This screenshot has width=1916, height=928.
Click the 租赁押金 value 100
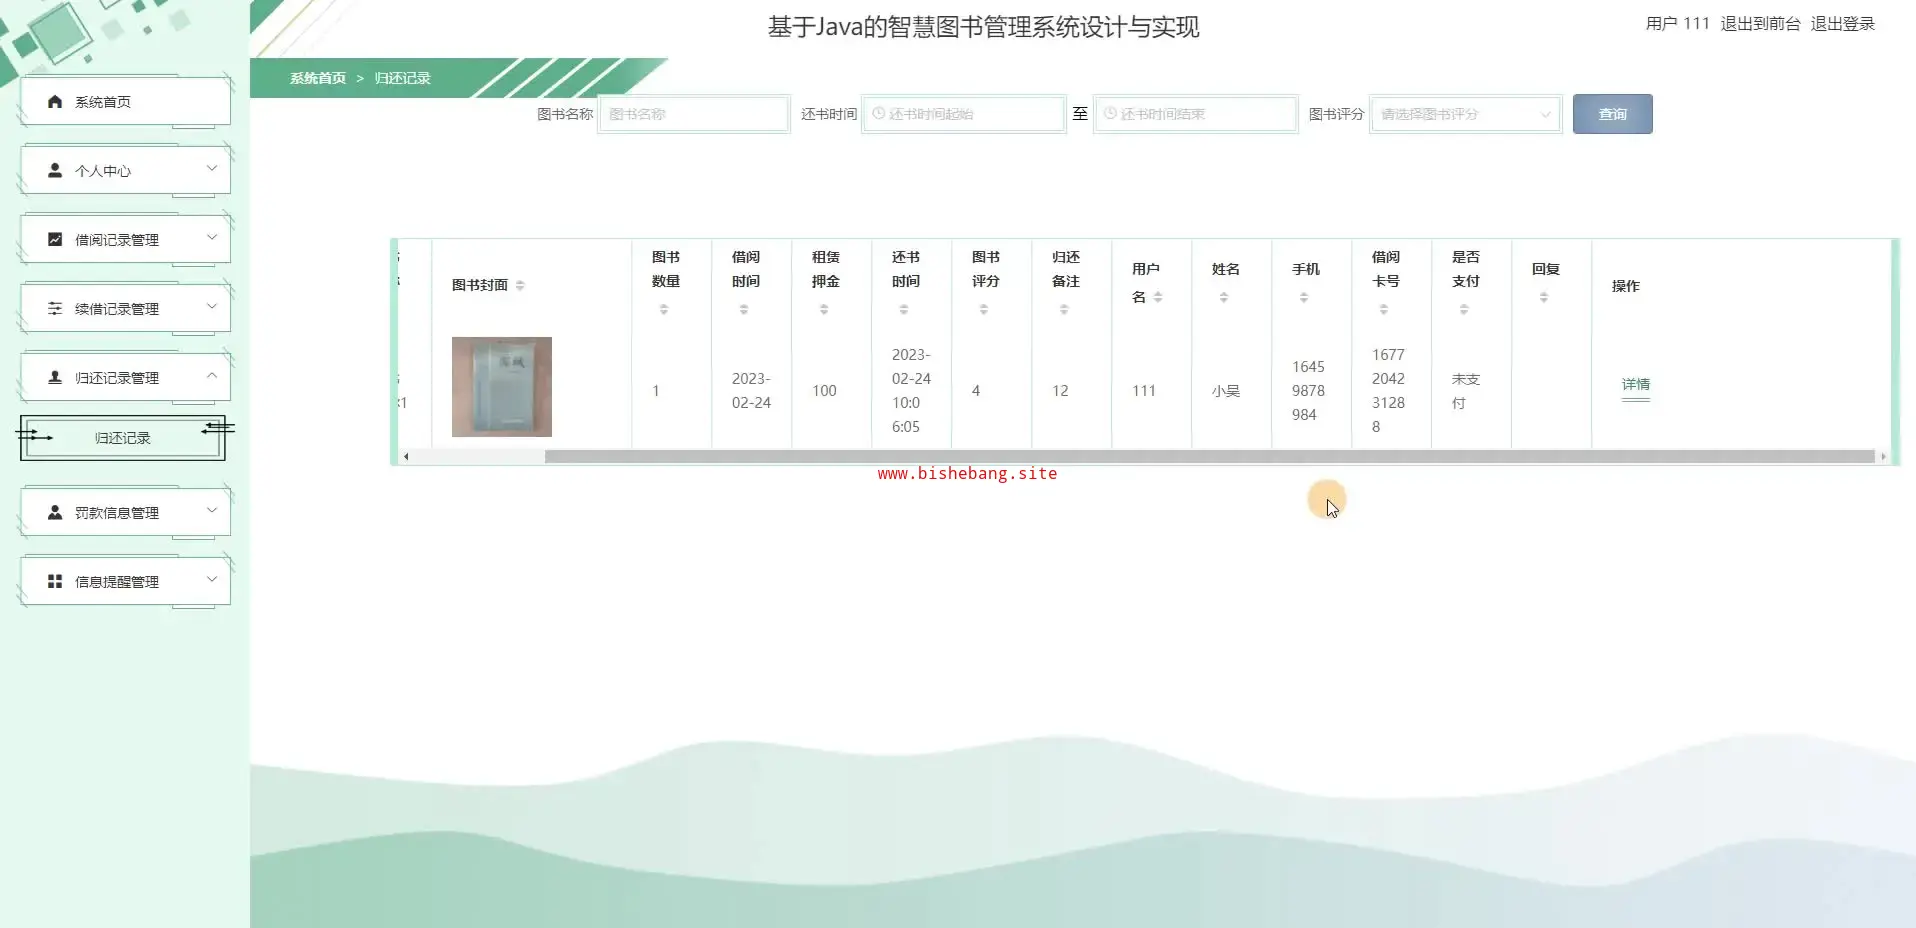824,391
